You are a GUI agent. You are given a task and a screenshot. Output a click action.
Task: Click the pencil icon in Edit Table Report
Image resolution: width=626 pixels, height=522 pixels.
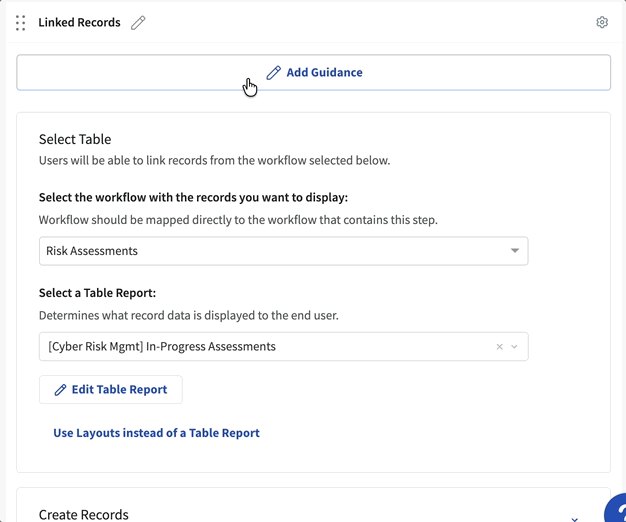[60, 389]
